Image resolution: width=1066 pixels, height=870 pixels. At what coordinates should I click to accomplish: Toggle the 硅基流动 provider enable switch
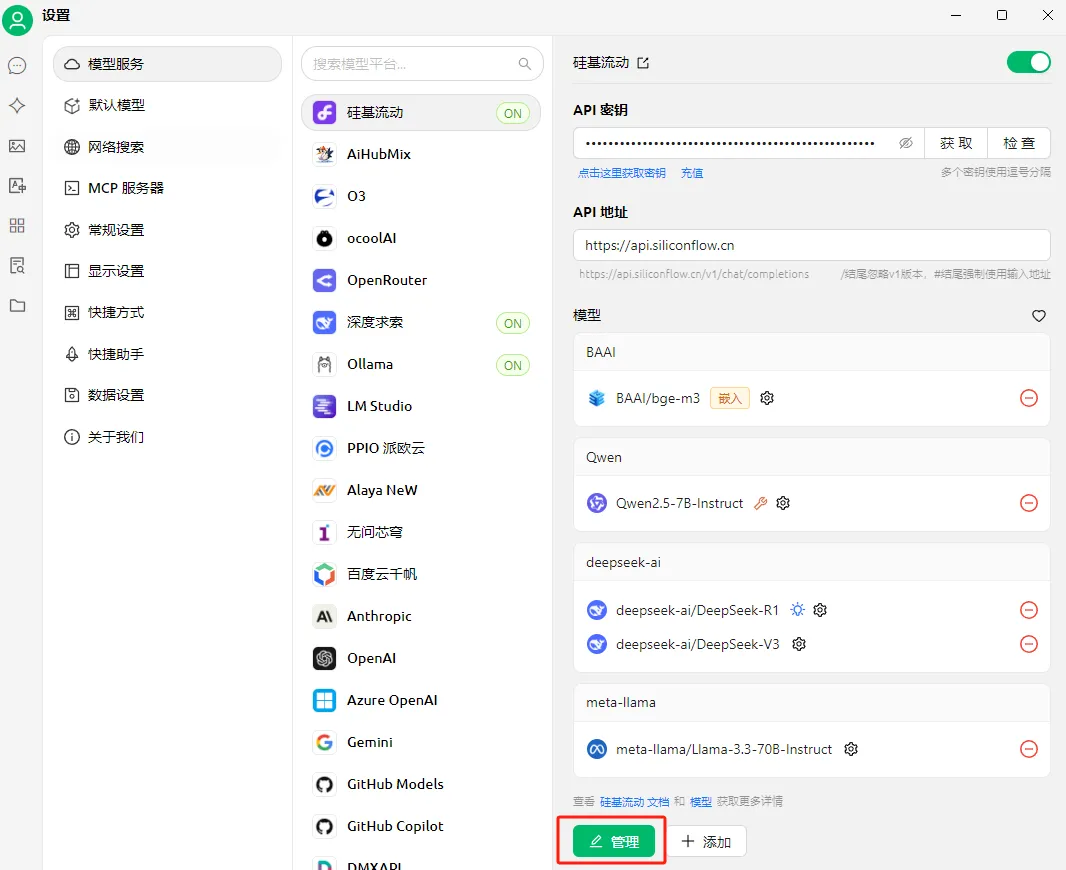(1029, 63)
